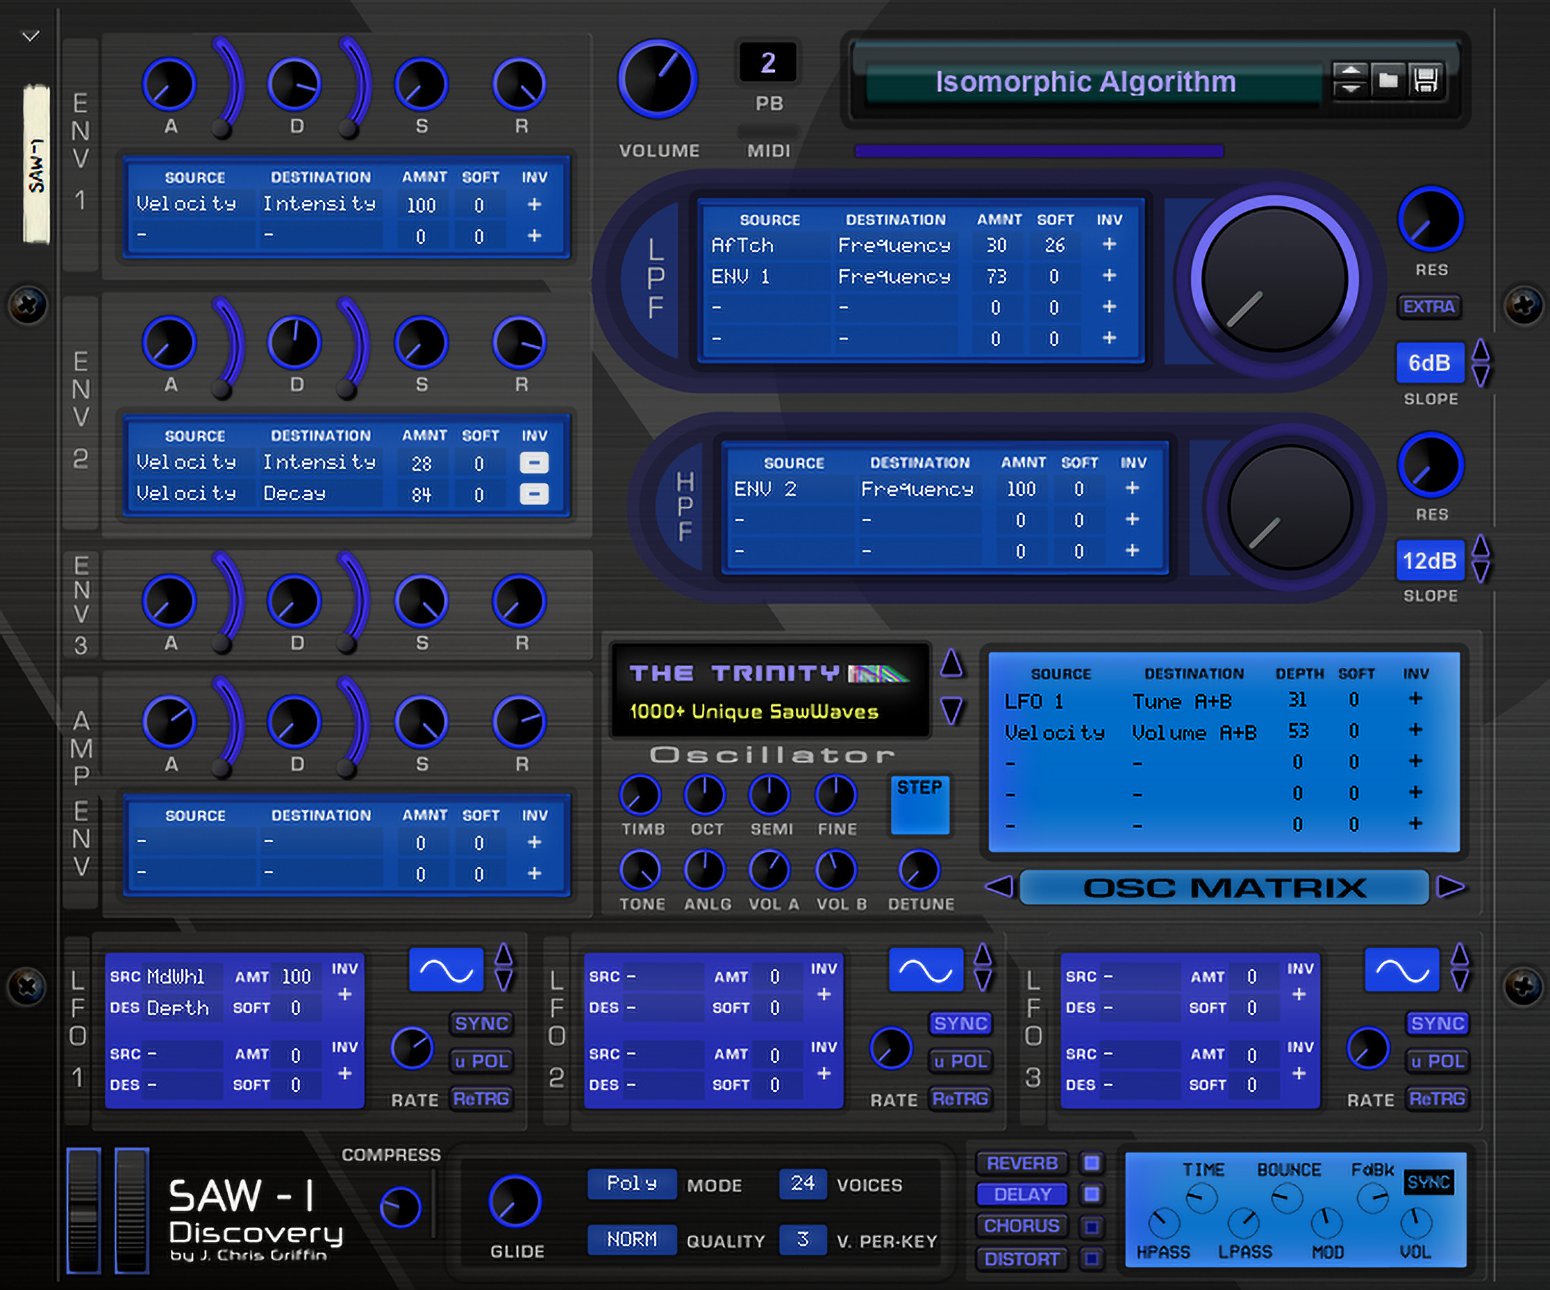
Task: Click the LFO 3 sine waveform display
Action: pos(1402,970)
